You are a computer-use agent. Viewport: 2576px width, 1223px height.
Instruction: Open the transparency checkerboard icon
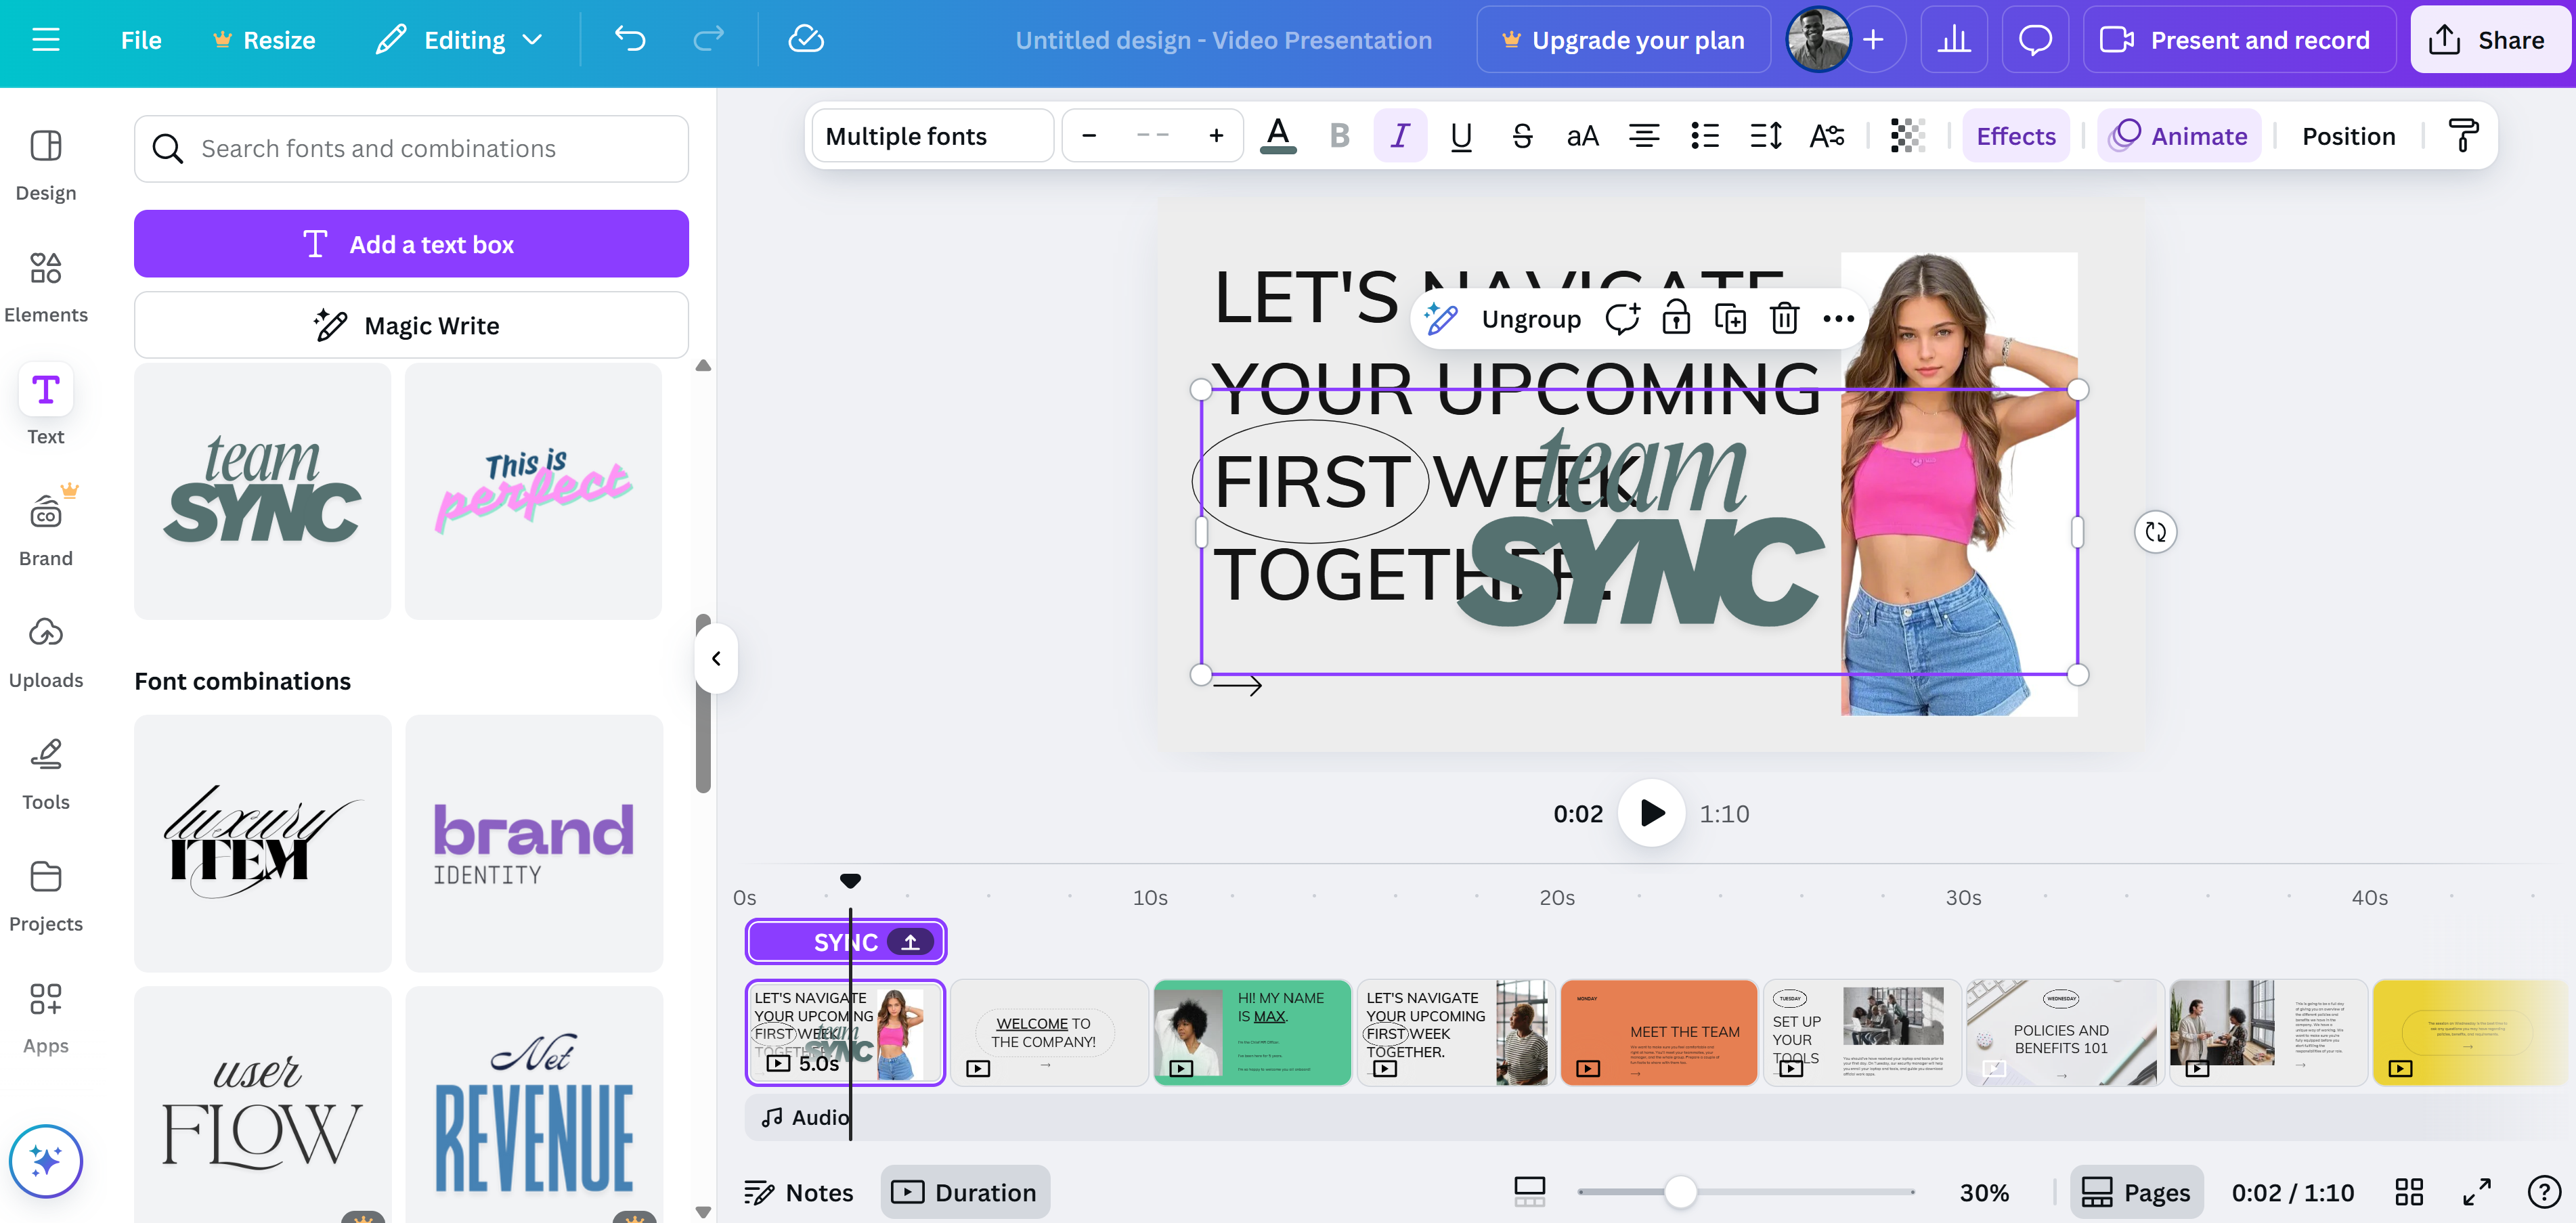point(1907,136)
